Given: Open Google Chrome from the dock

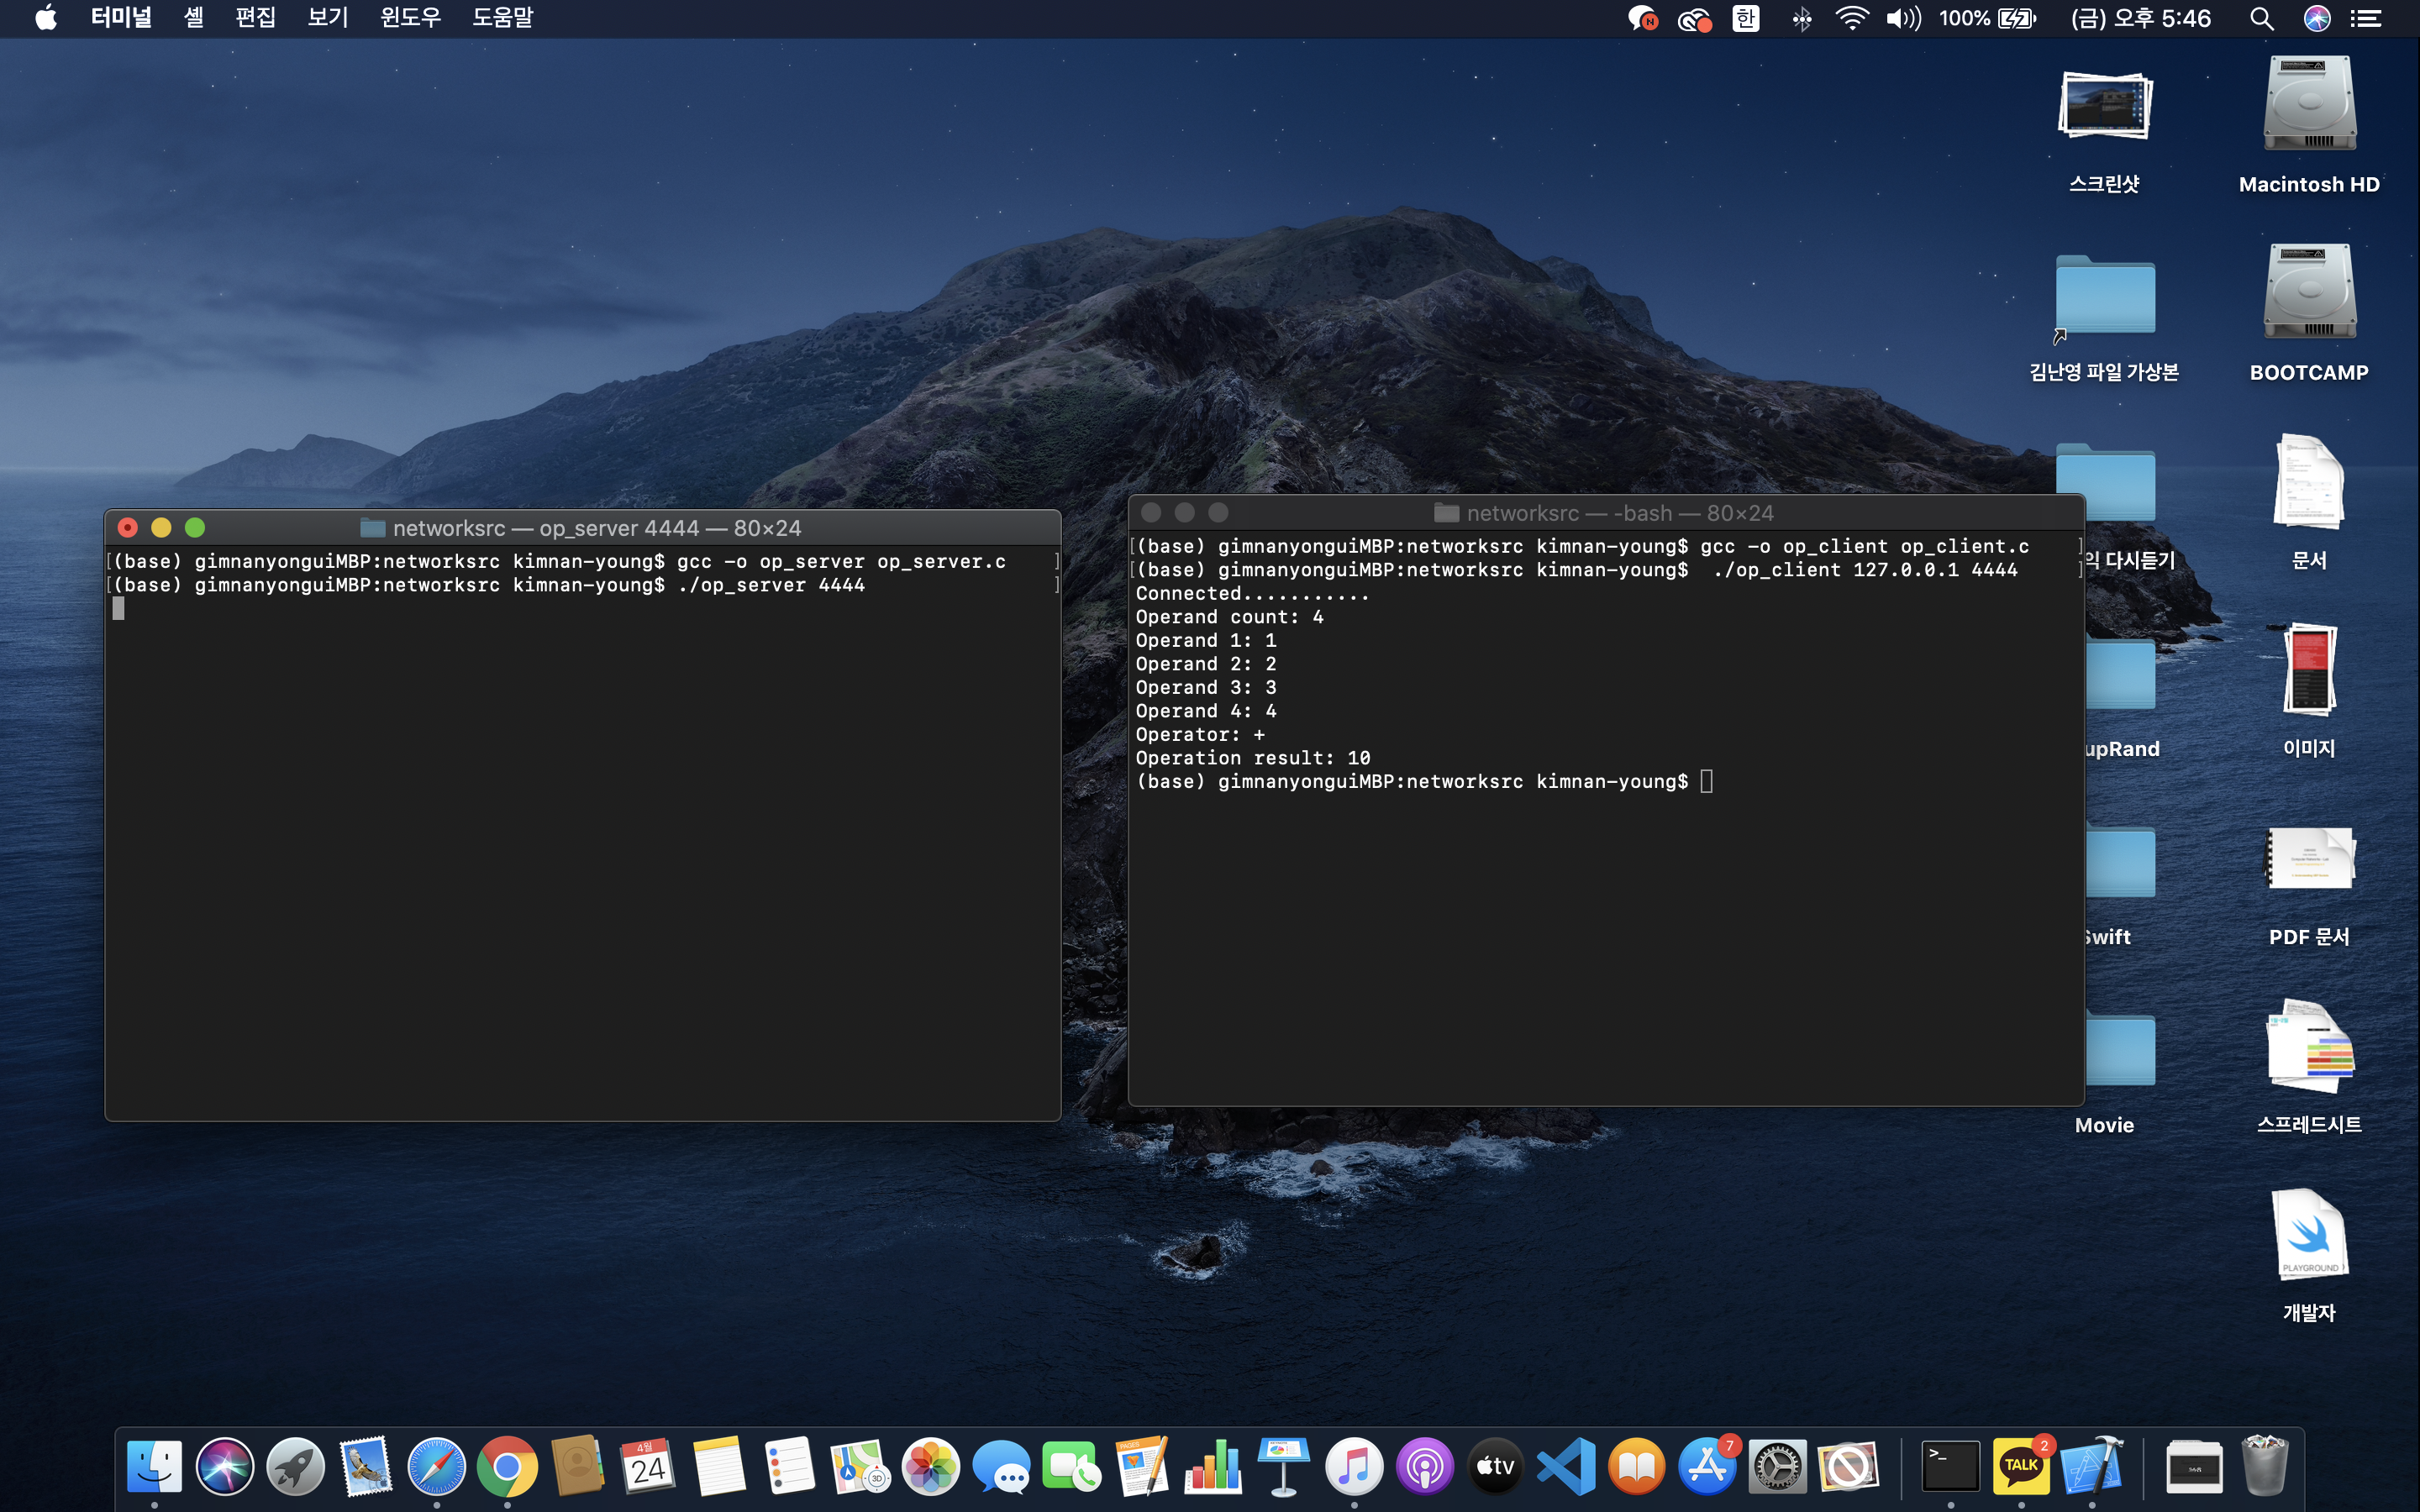Looking at the screenshot, I should click(x=507, y=1467).
